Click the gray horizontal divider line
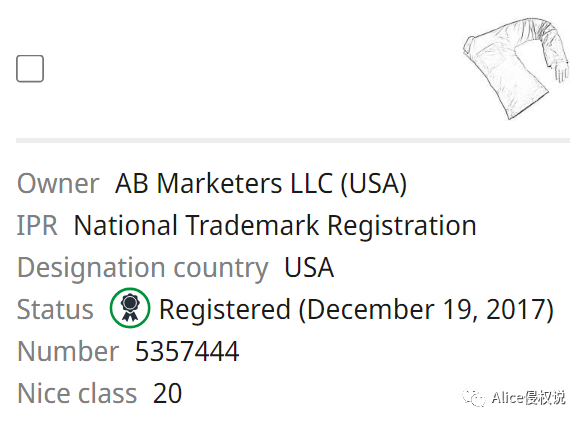This screenshot has width=584, height=423. coord(293,140)
